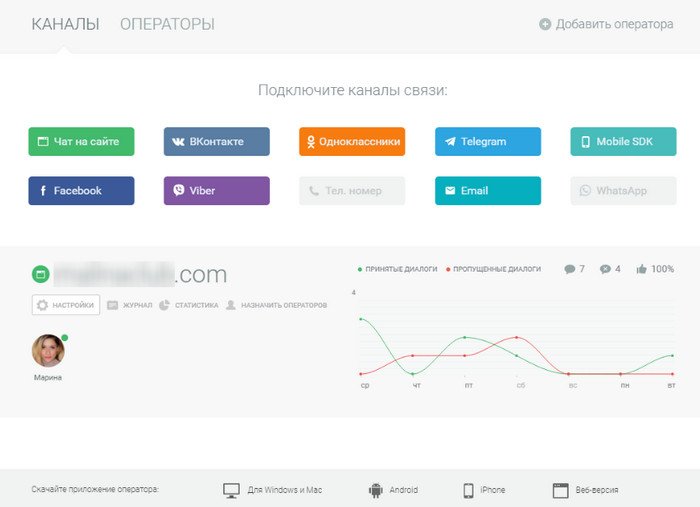Click the pie chart СТАТИСТИКА icon
The image size is (700, 507).
click(164, 305)
